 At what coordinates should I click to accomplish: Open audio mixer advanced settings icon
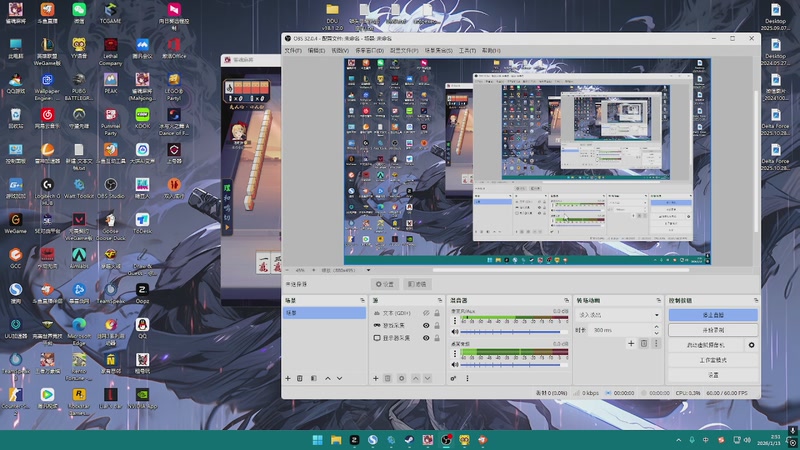[x=455, y=378]
